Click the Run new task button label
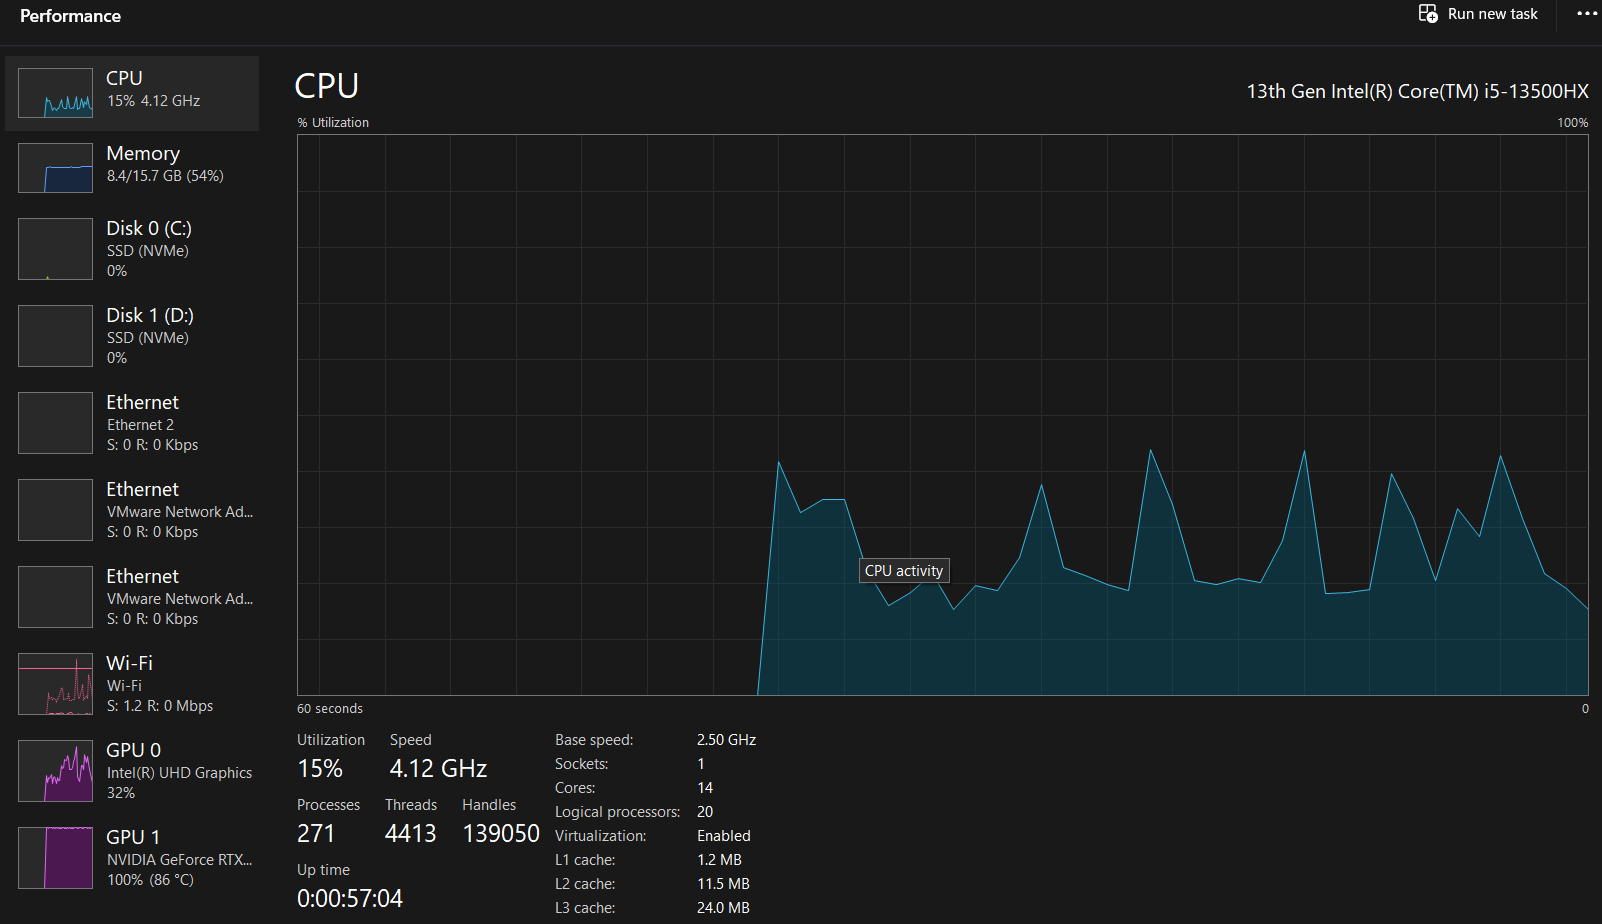Viewport: 1602px width, 924px height. [x=1493, y=14]
